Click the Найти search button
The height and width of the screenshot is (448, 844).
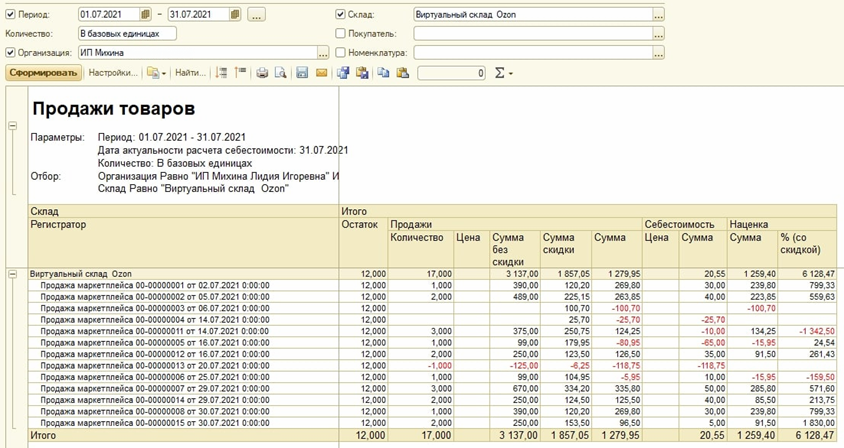point(189,73)
